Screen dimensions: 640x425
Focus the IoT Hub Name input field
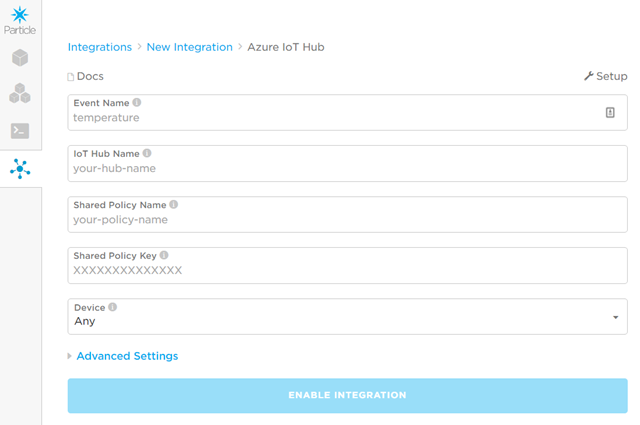pos(347,169)
